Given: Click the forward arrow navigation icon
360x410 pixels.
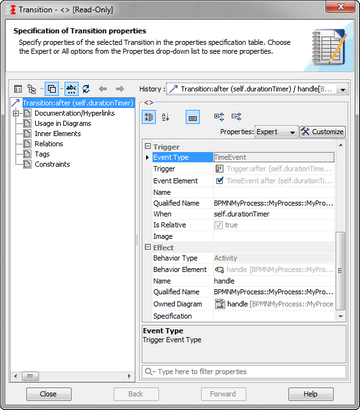Looking at the screenshot, I should (120, 89).
